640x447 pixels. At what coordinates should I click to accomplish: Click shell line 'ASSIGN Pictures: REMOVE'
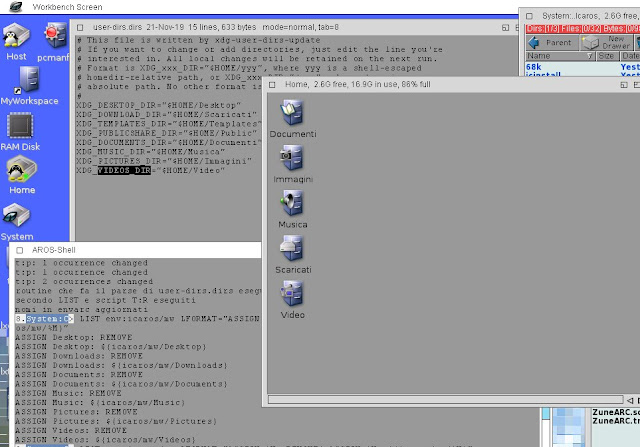tap(76, 411)
